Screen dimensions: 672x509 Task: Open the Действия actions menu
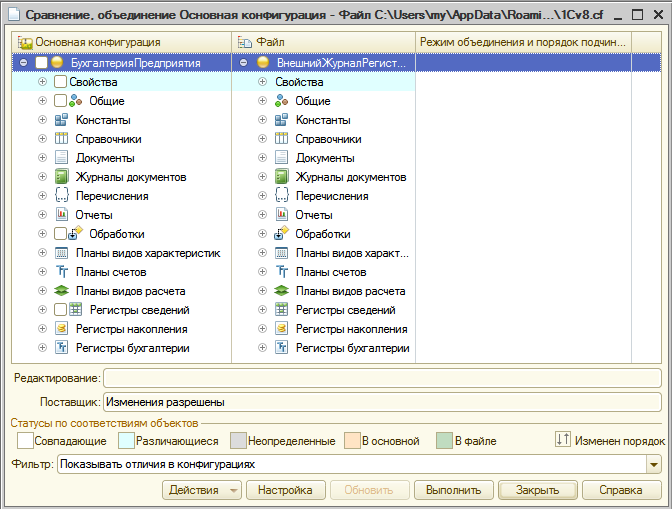tap(202, 490)
